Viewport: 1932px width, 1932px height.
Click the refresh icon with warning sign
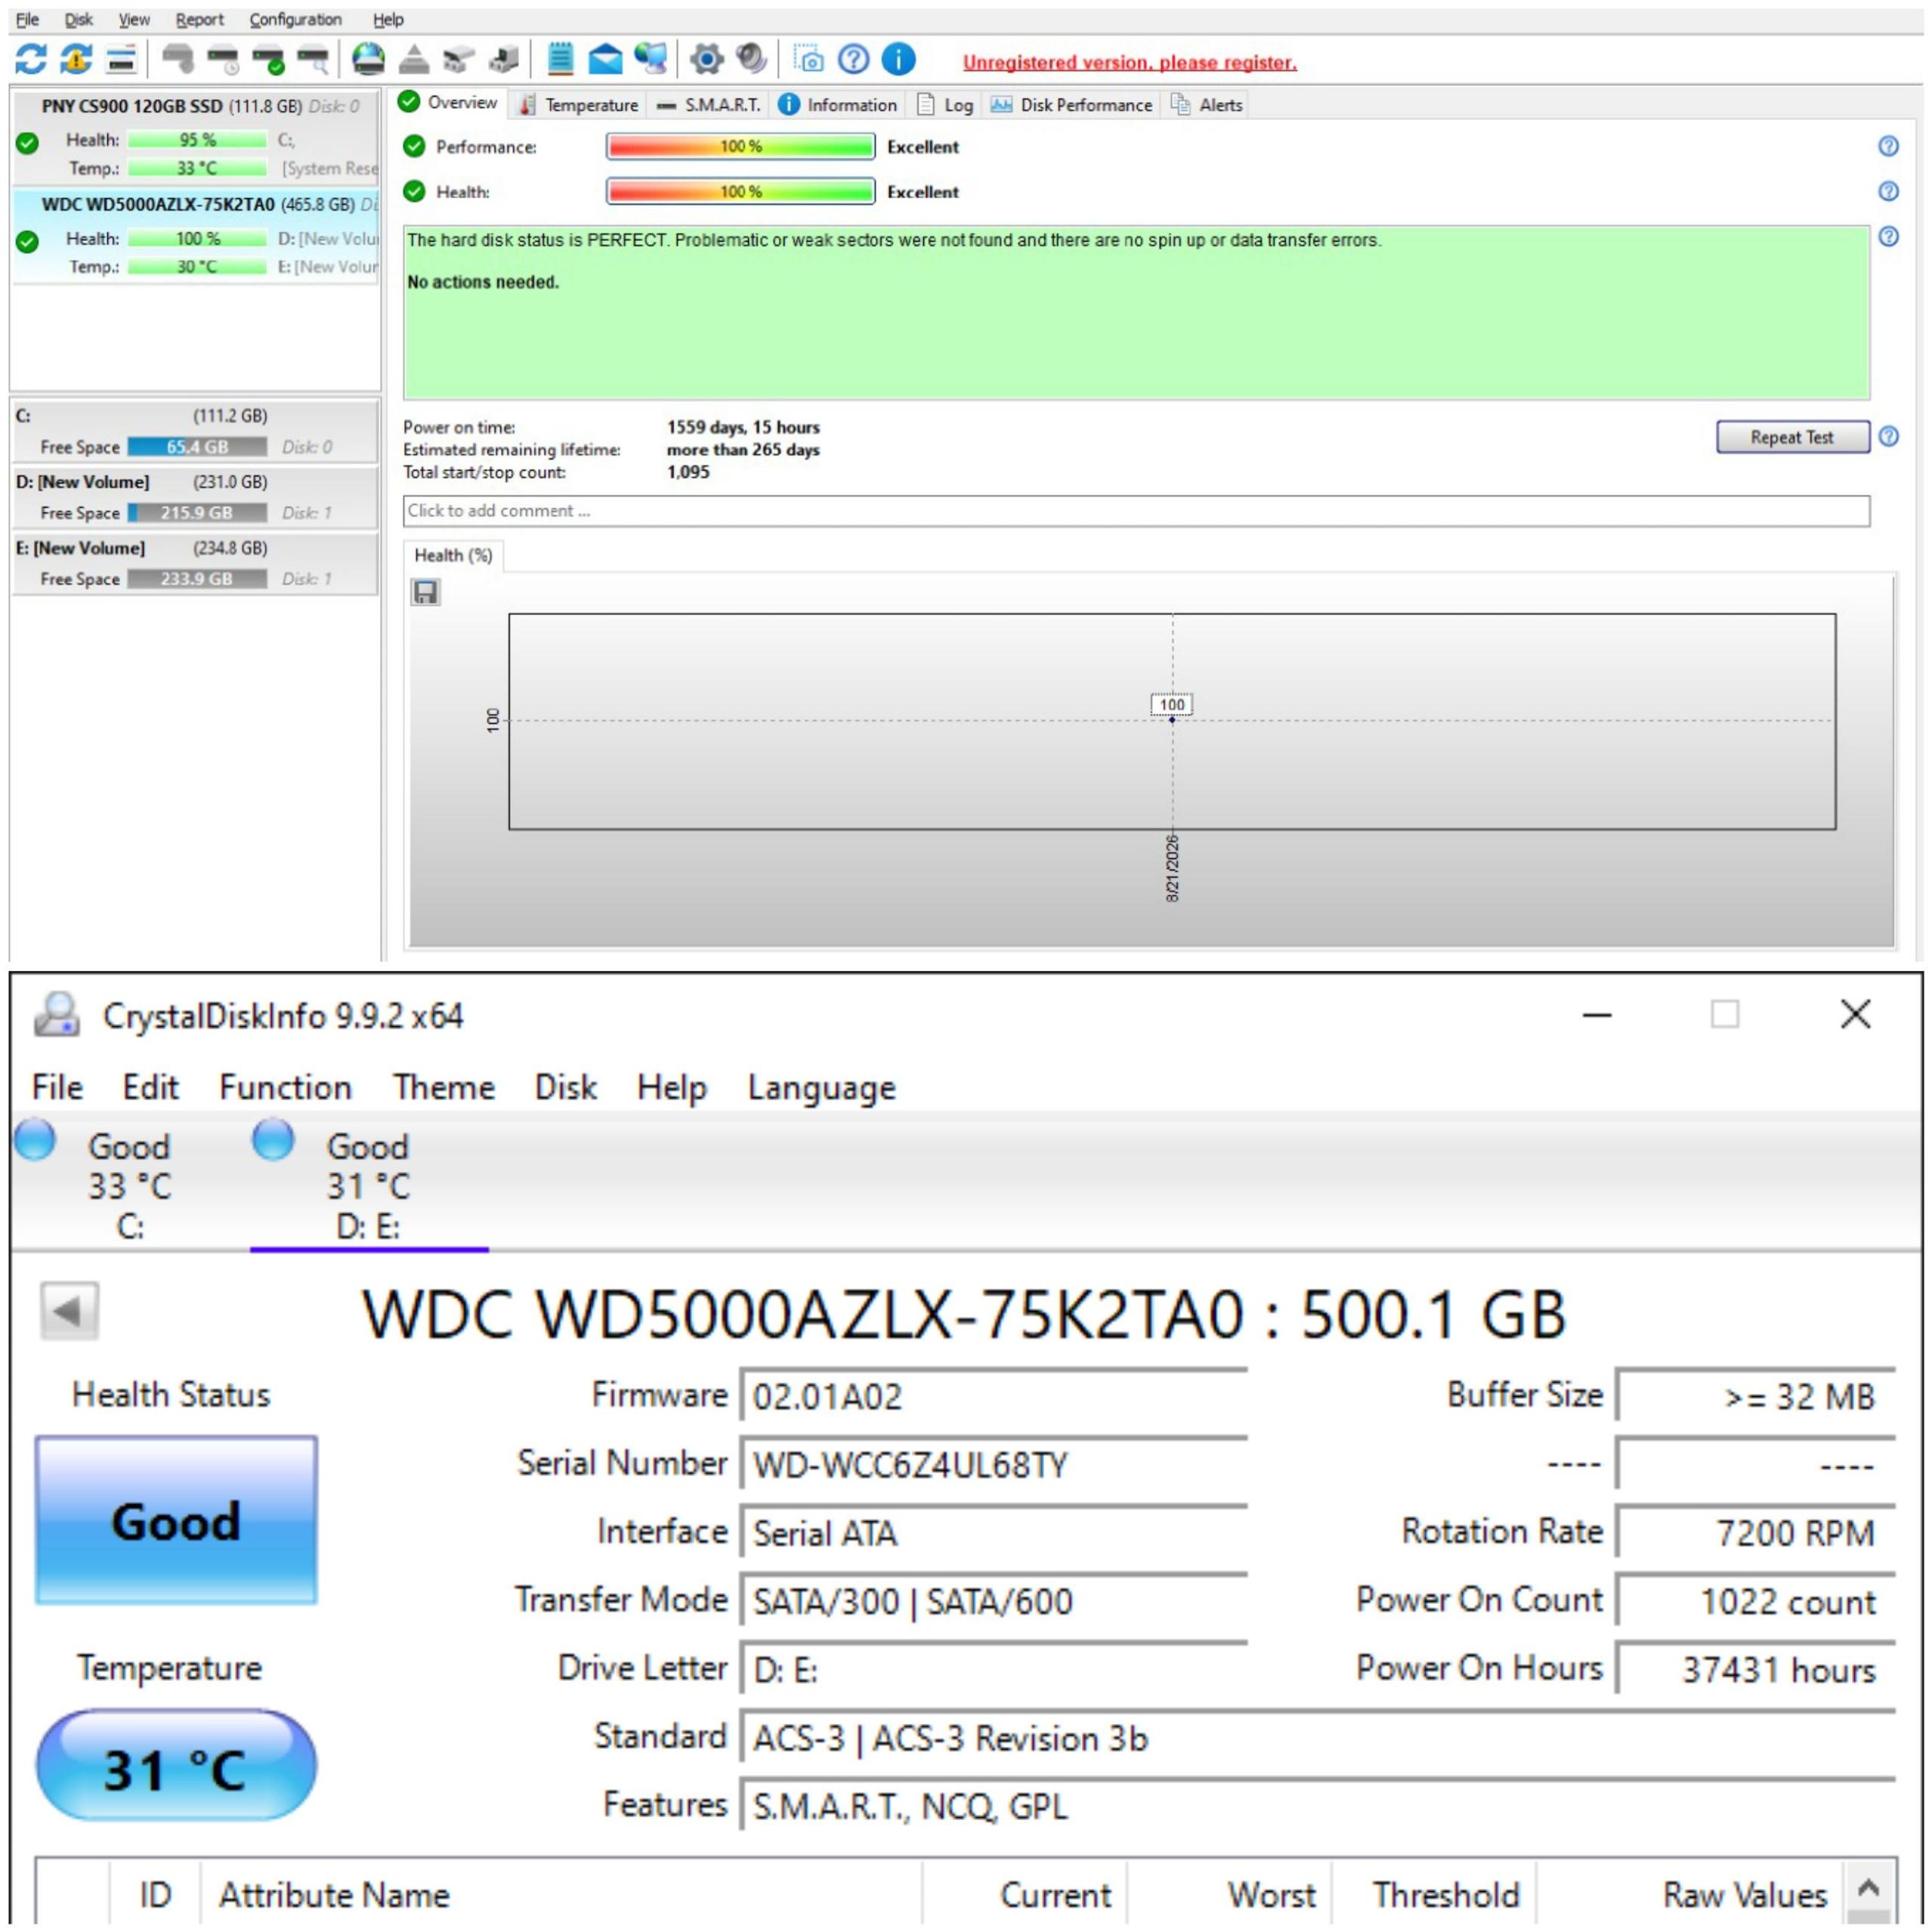tap(76, 60)
